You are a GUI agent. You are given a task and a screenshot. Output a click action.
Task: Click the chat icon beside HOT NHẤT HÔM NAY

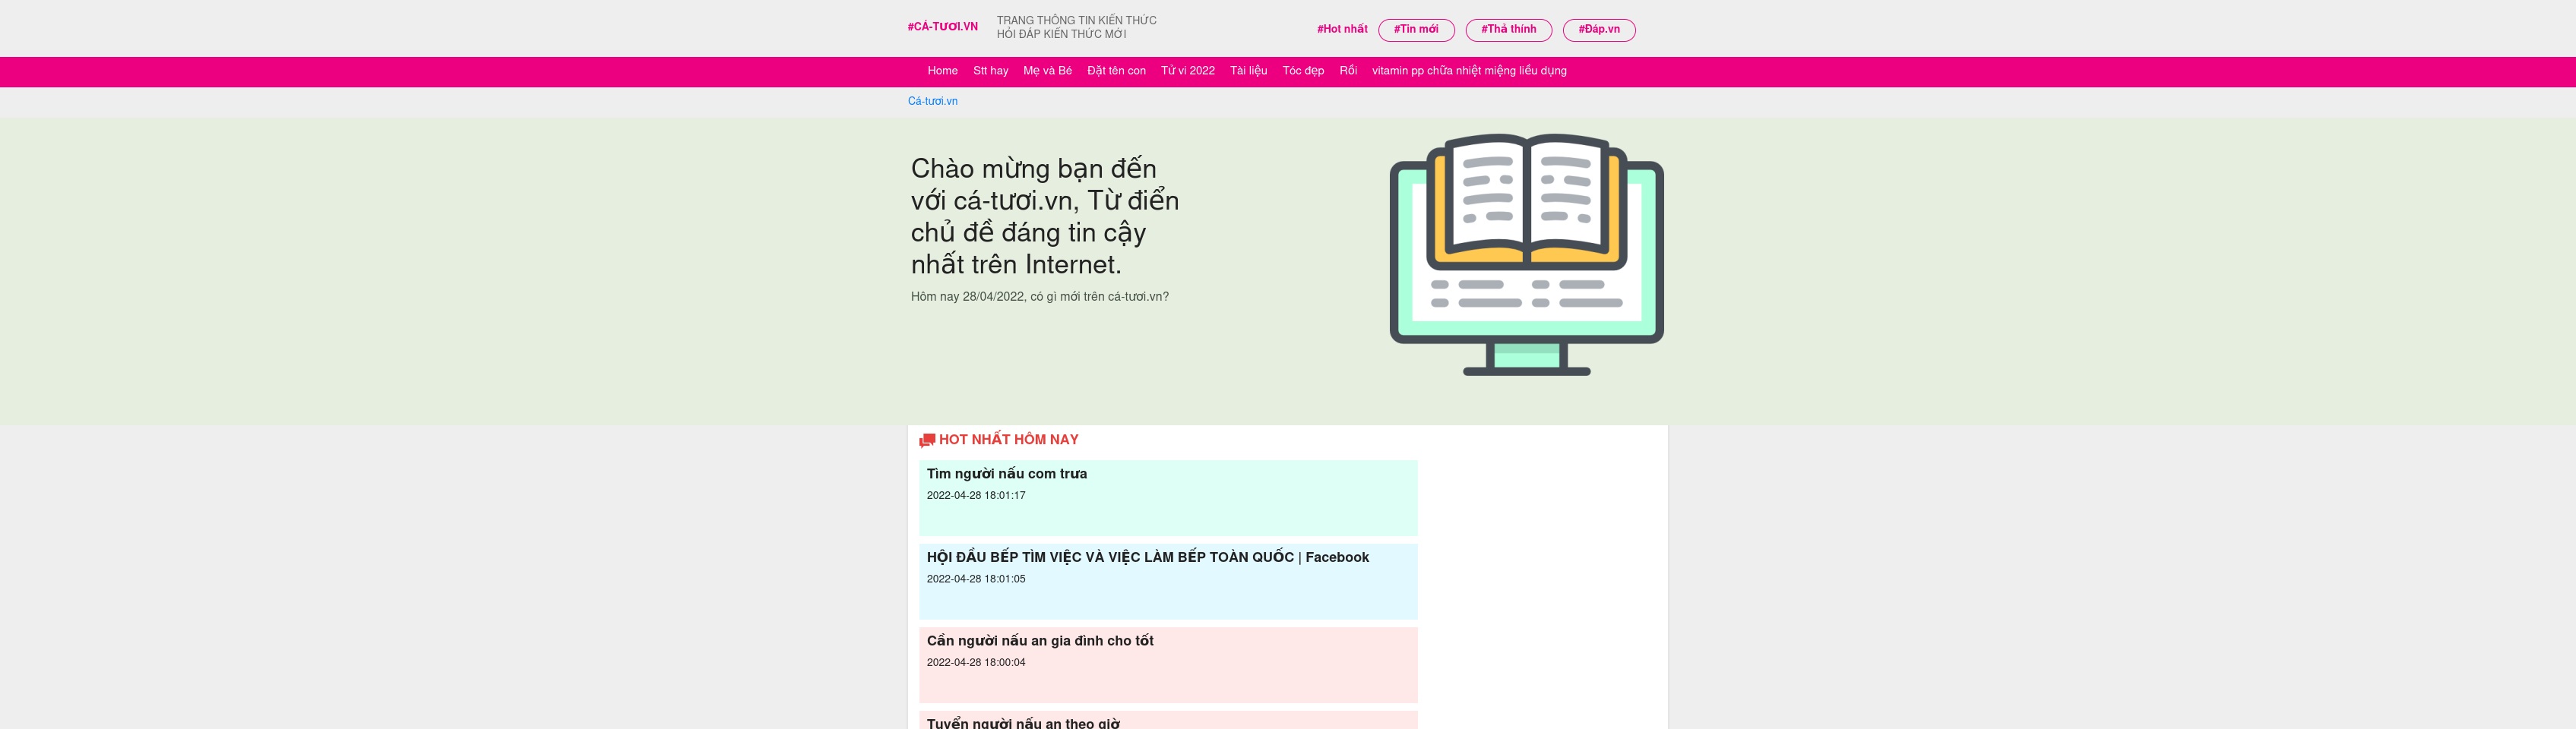pyautogui.click(x=927, y=440)
